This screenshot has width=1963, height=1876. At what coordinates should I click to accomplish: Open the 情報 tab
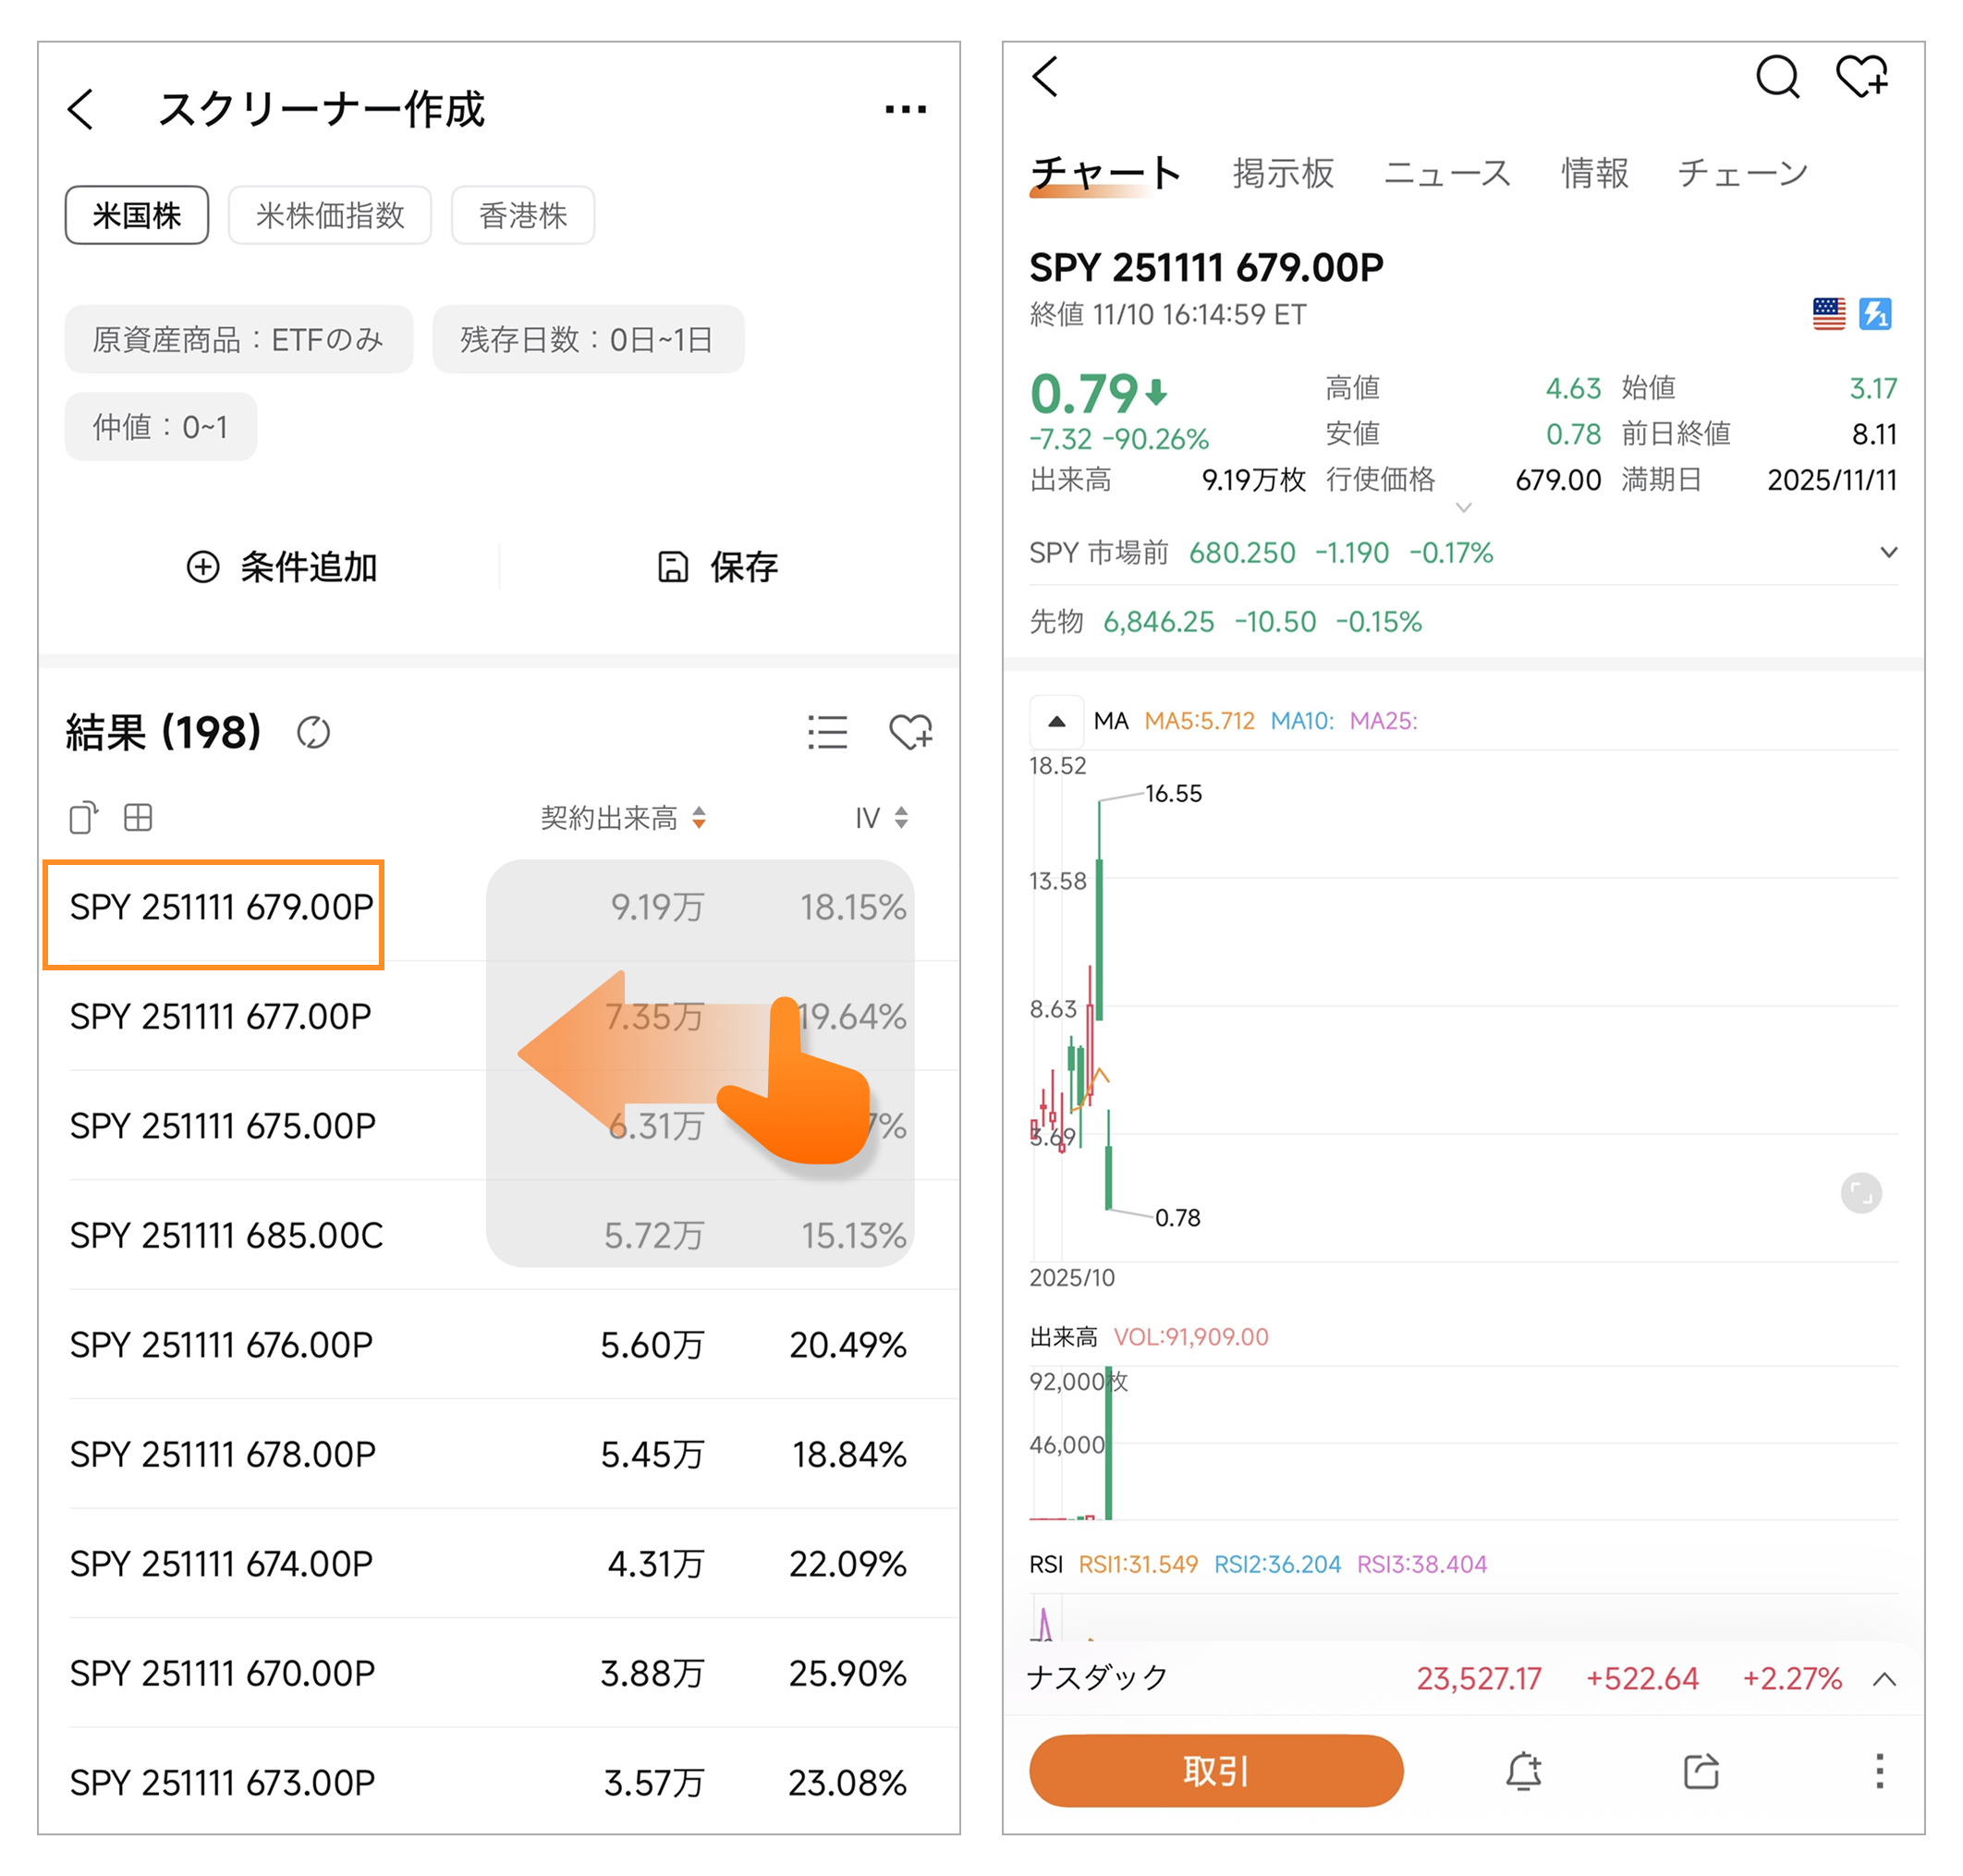[x=1595, y=173]
